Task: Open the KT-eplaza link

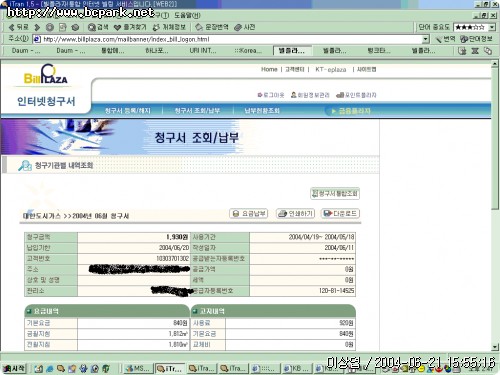Action: (330, 69)
